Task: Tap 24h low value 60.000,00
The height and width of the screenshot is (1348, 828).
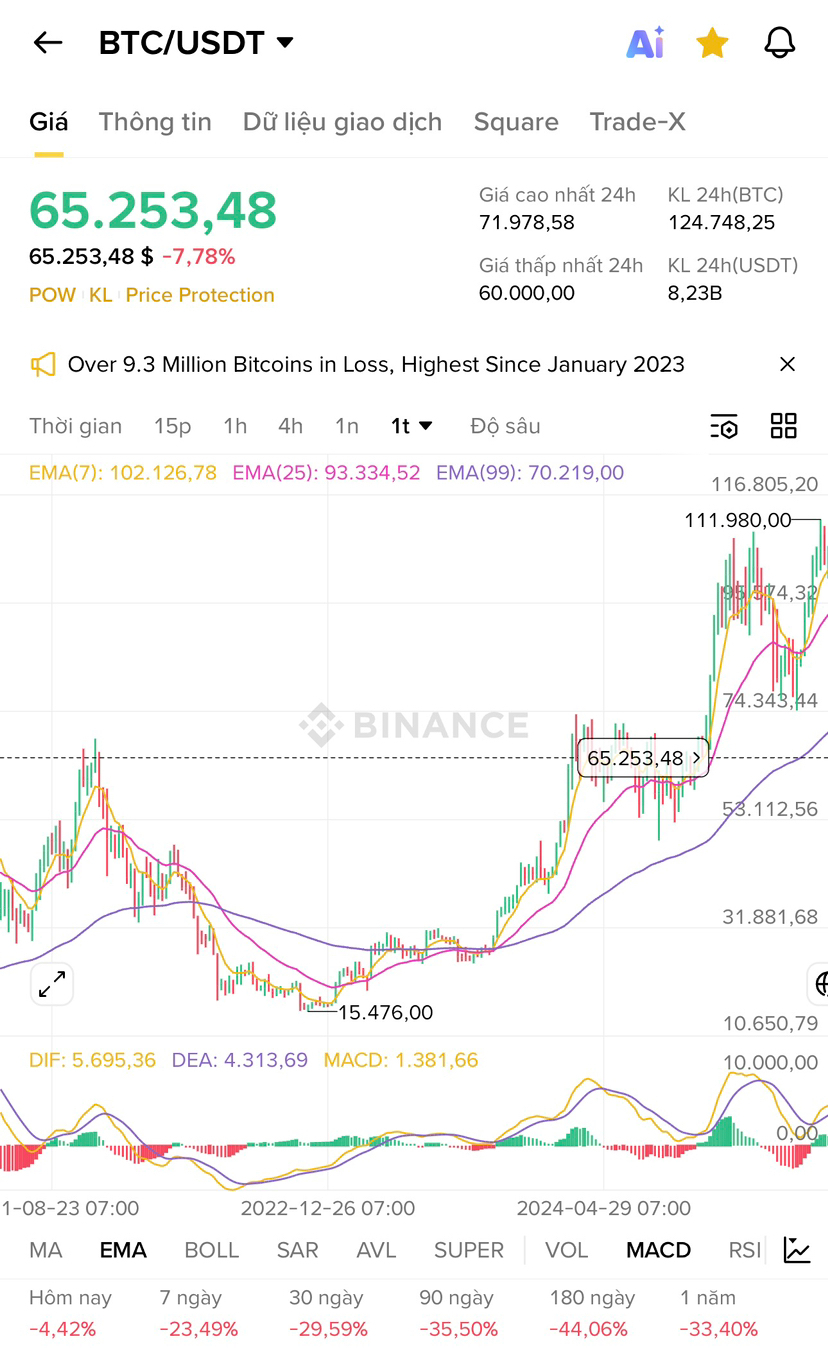Action: [527, 293]
